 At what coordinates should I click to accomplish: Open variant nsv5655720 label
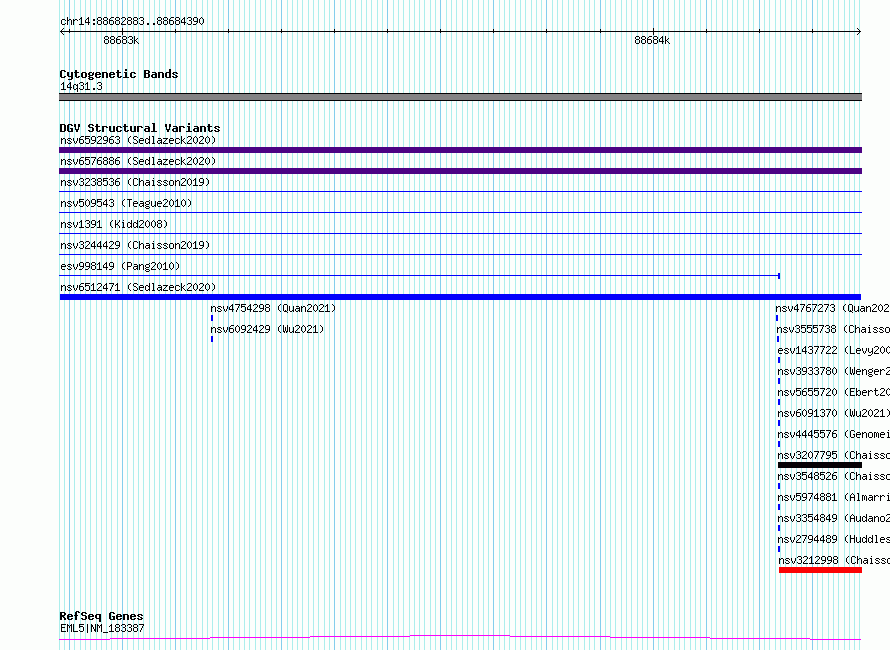coord(833,392)
